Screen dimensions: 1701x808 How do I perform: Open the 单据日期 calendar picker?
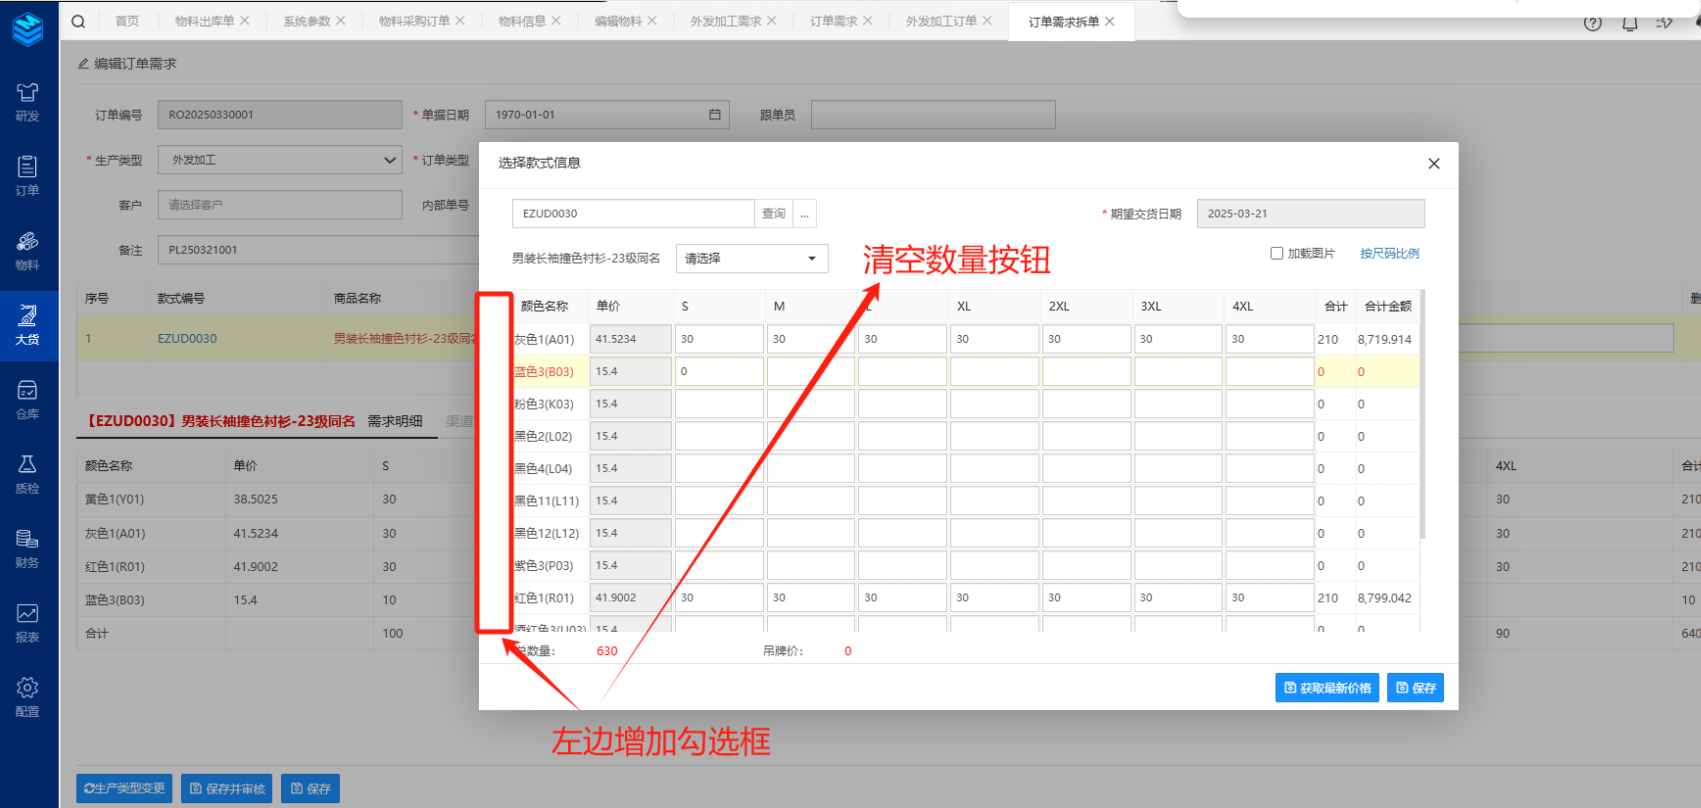tap(714, 115)
